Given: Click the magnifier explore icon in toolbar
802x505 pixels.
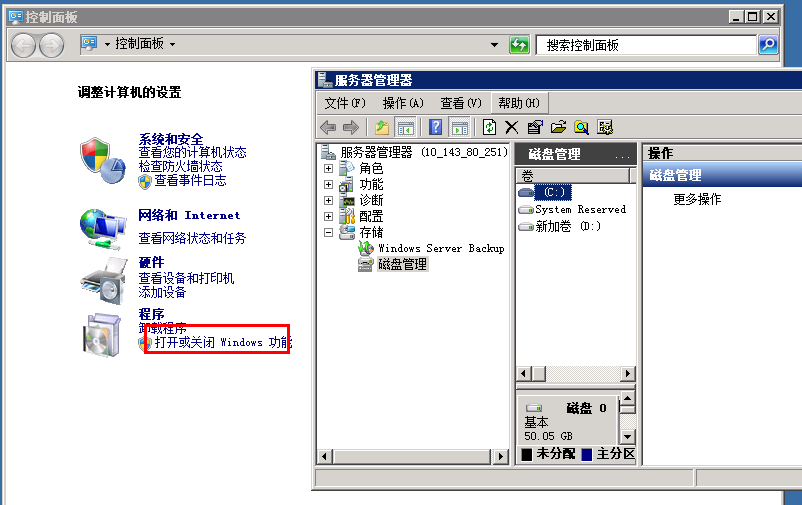Looking at the screenshot, I should (582, 127).
